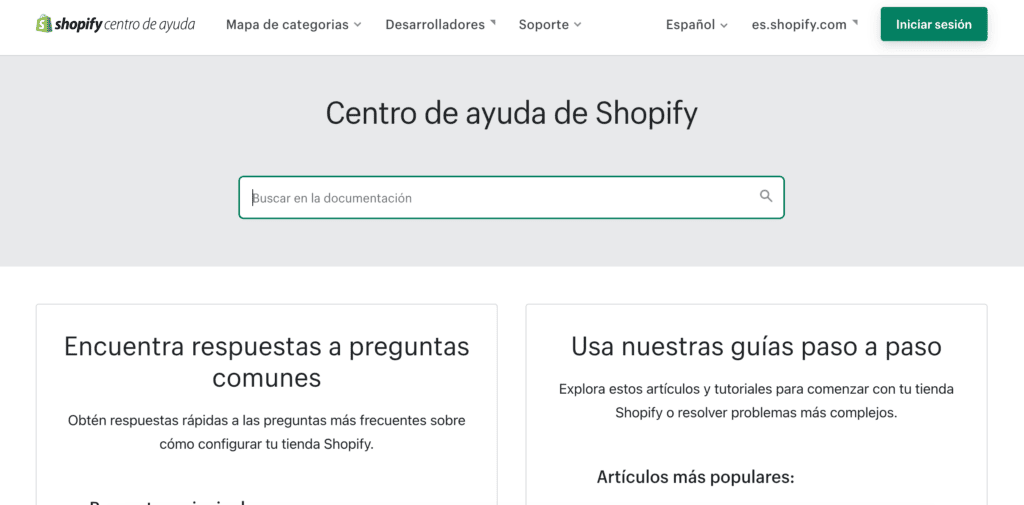Viewport: 1024px width, 505px height.
Task: Open the es.shopify.com menu
Action: point(805,25)
